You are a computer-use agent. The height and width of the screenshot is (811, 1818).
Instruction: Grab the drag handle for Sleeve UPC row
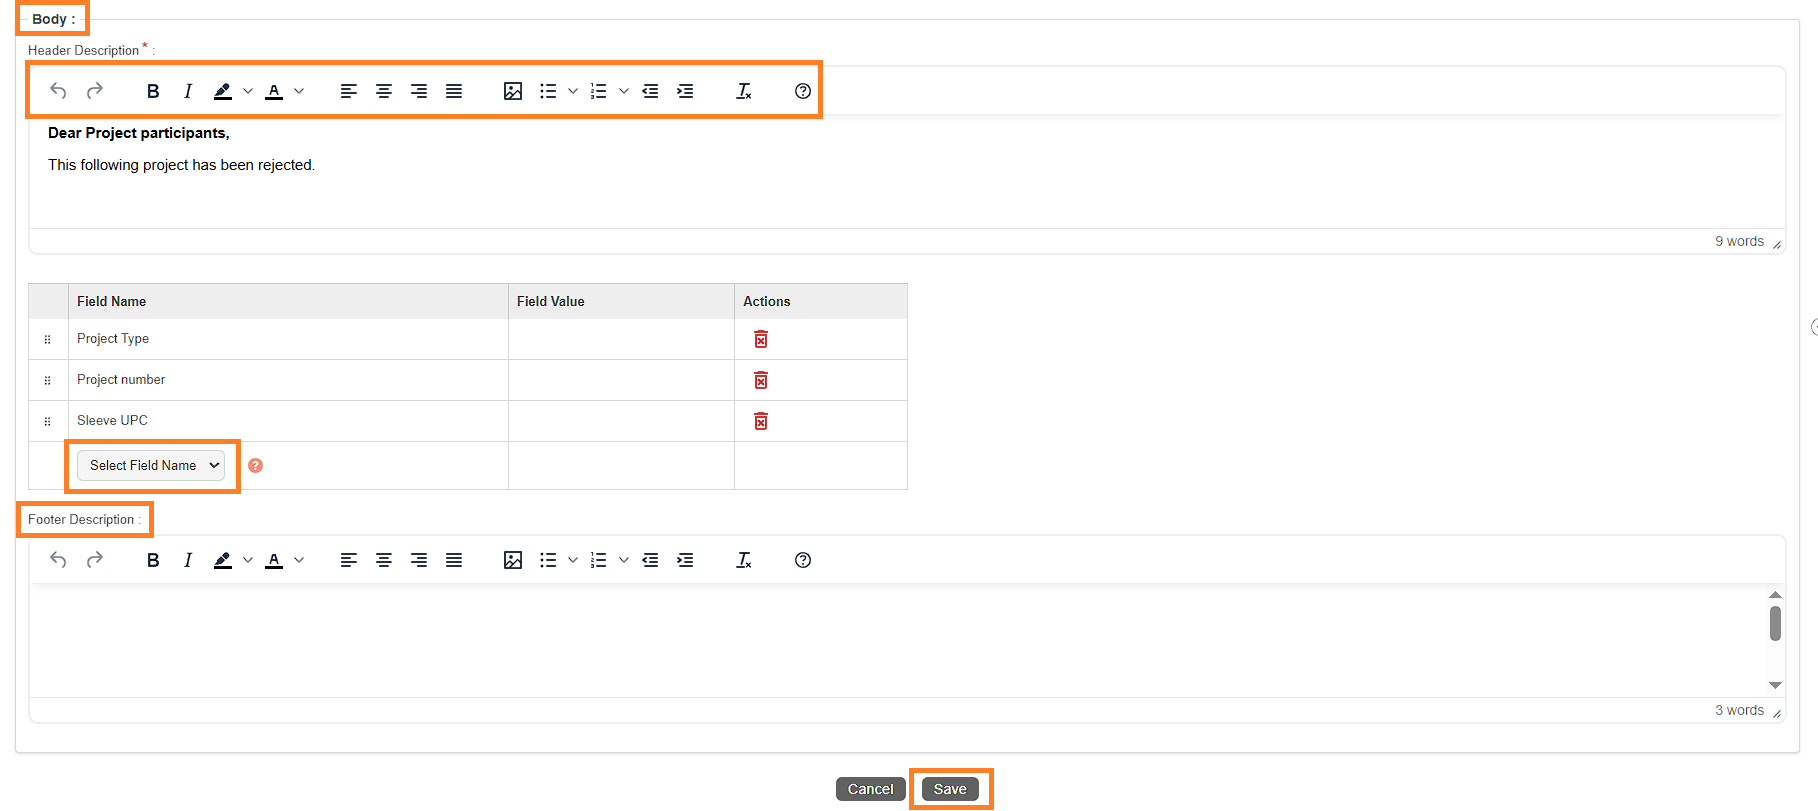pos(47,421)
